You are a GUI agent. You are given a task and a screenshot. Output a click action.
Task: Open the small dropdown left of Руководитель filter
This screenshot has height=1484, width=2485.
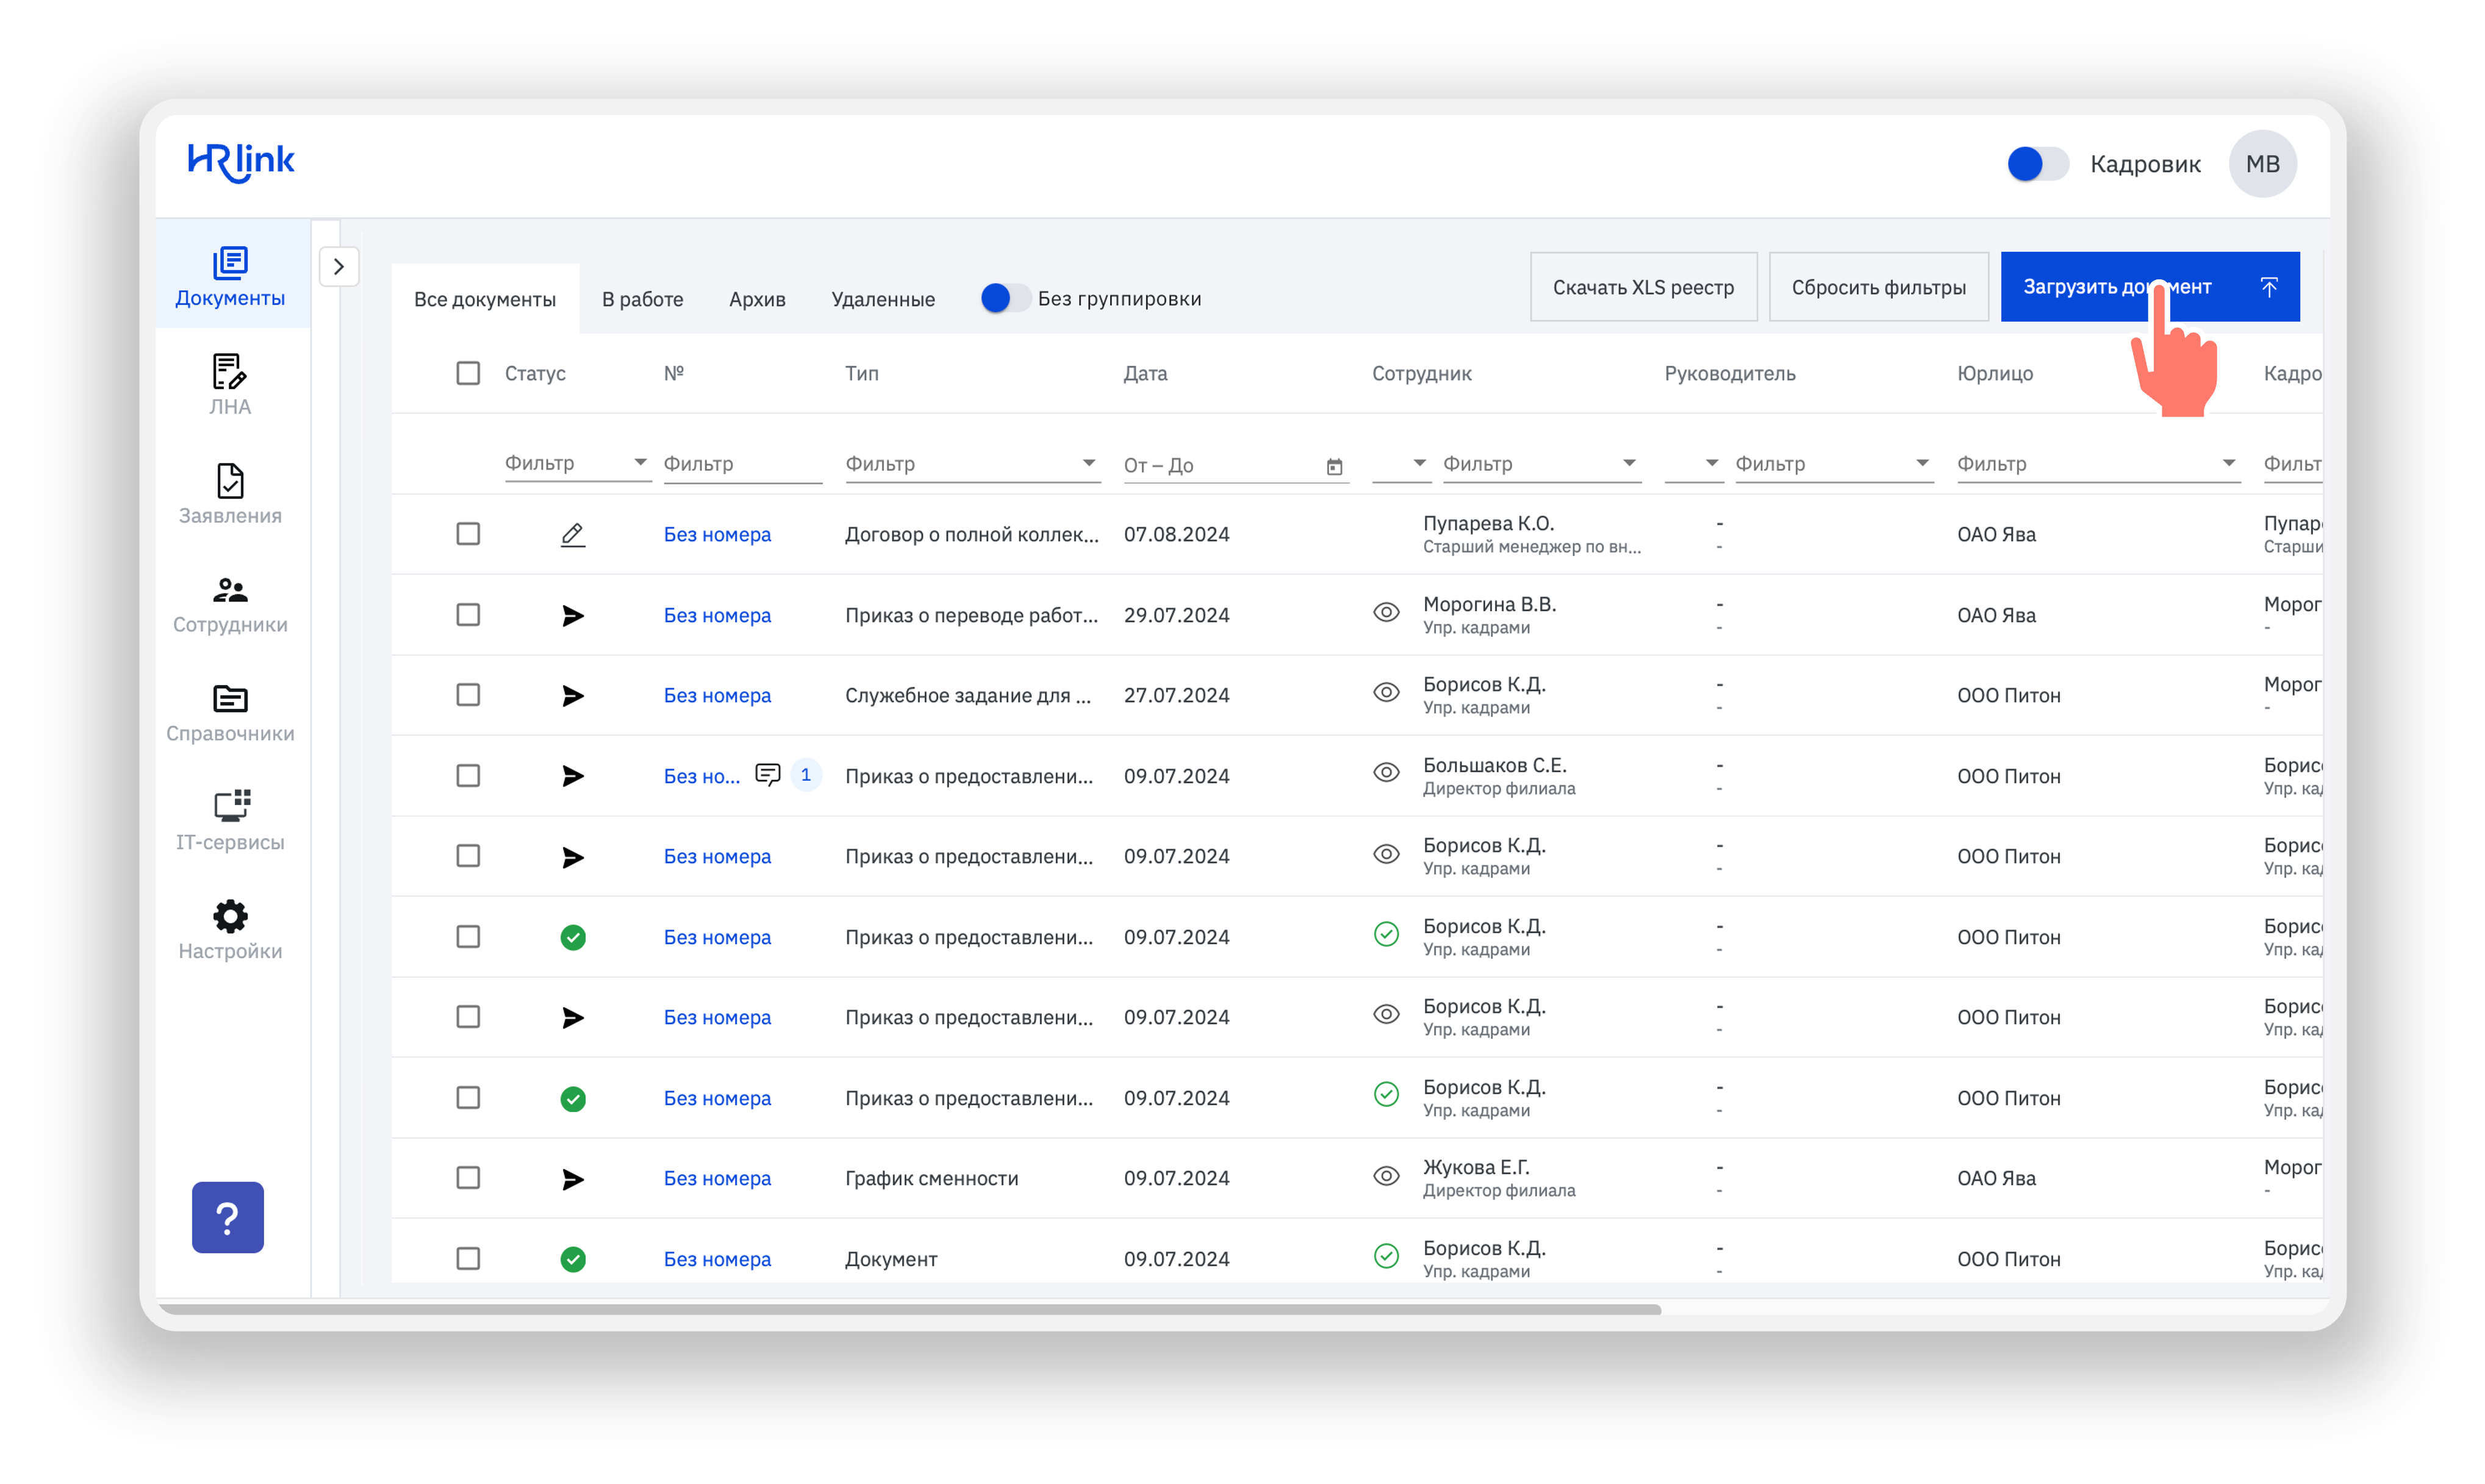click(x=1694, y=464)
